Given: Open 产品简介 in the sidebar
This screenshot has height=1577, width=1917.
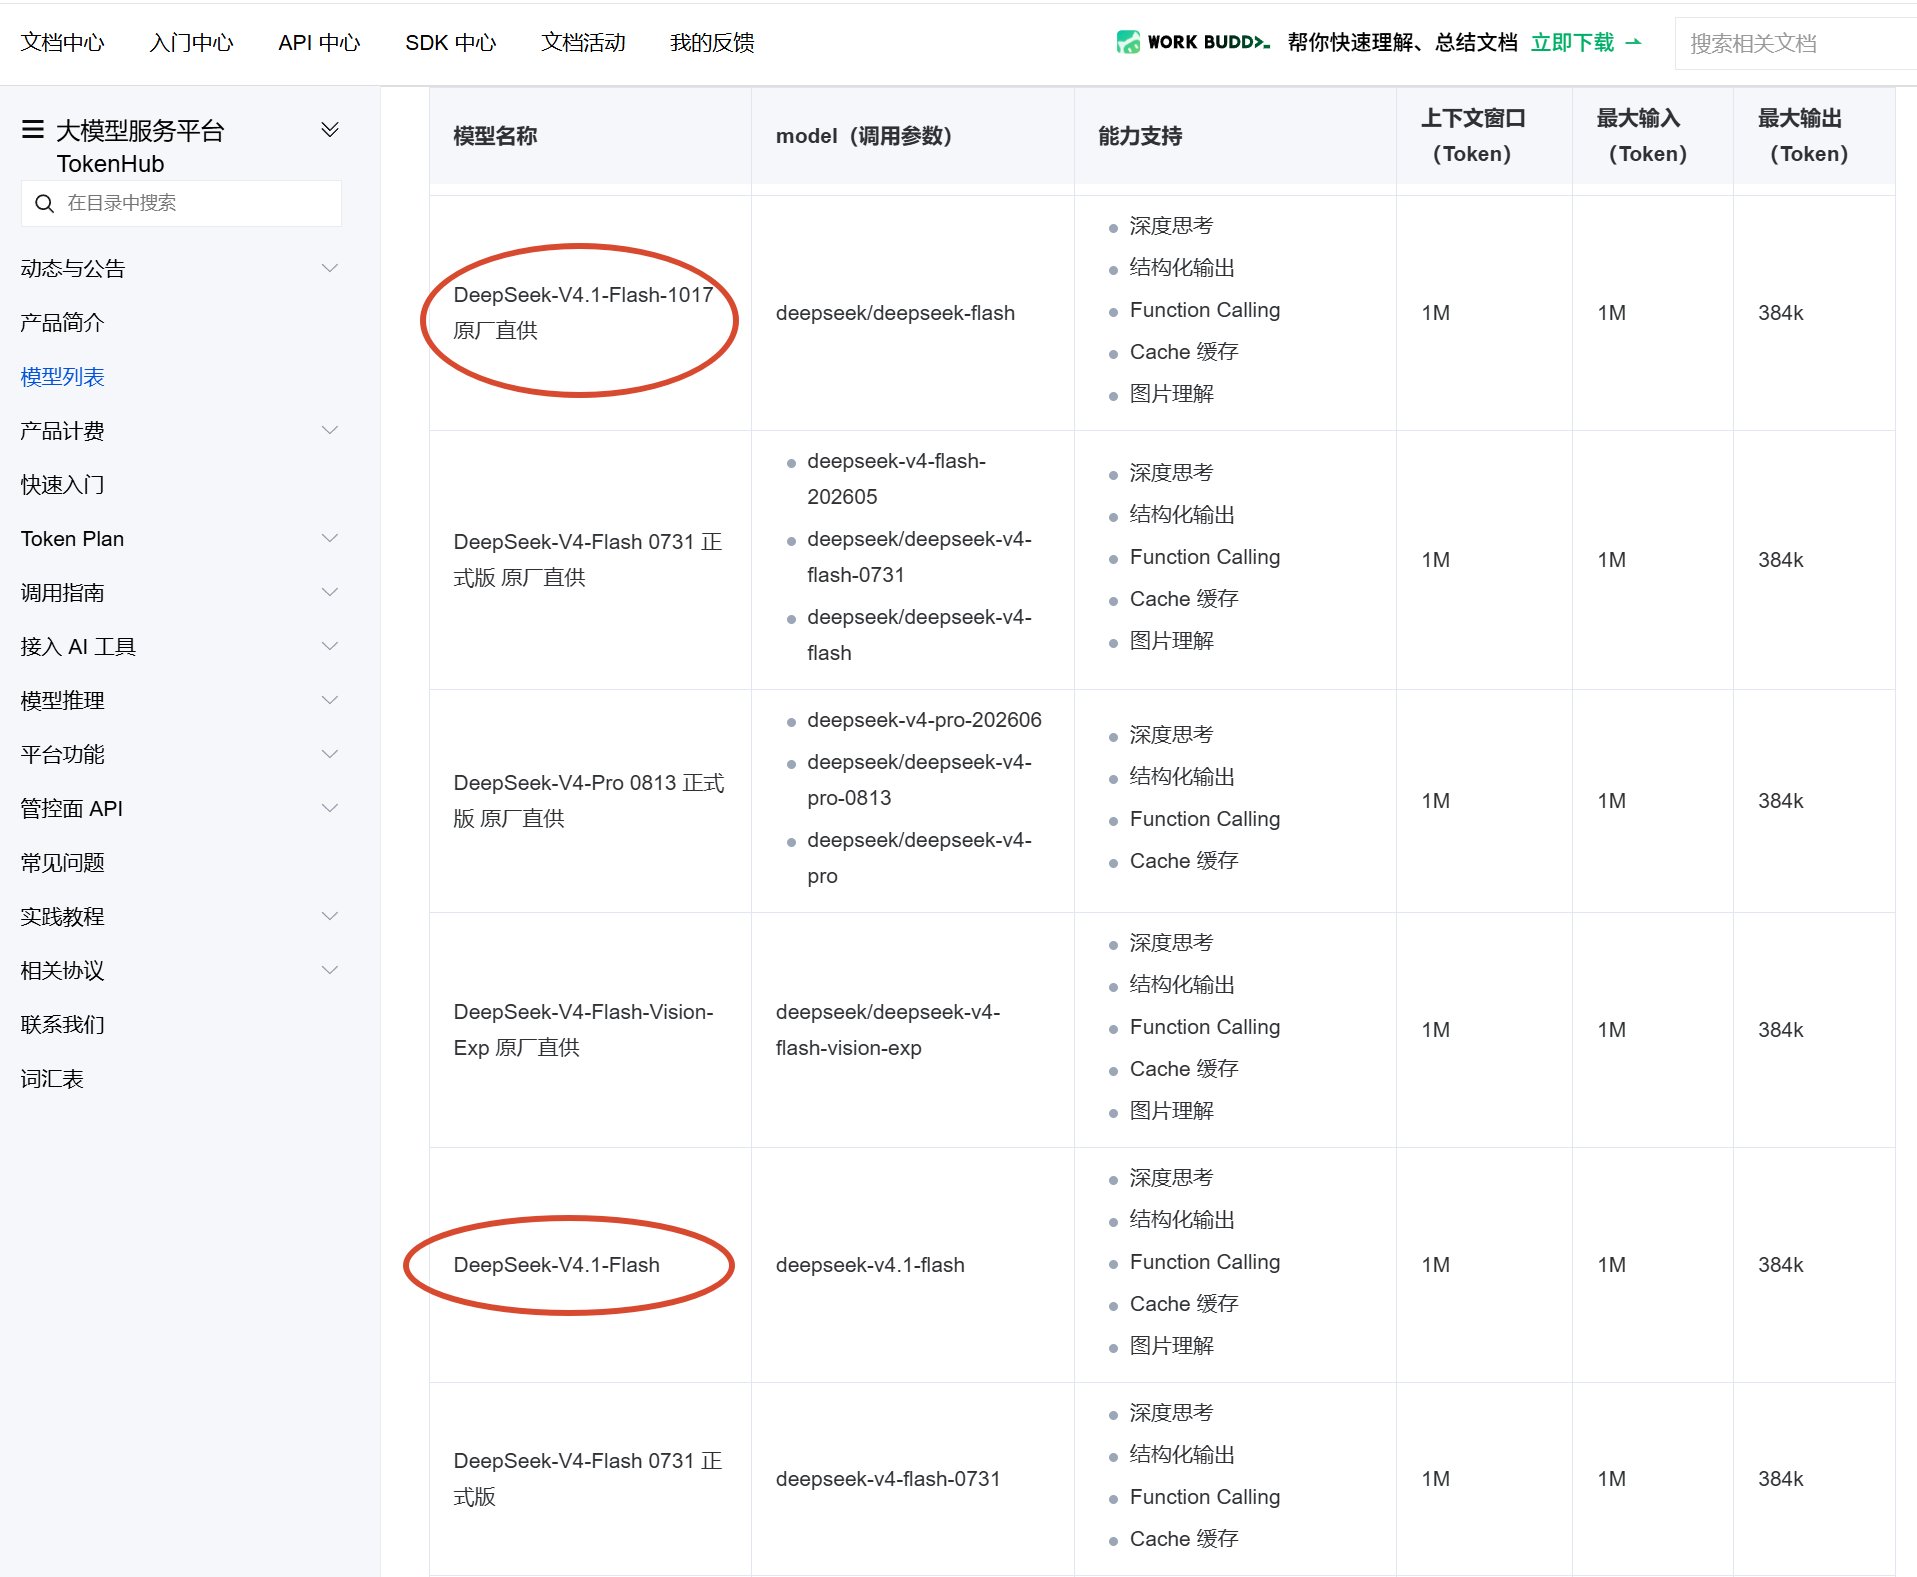Looking at the screenshot, I should [62, 322].
